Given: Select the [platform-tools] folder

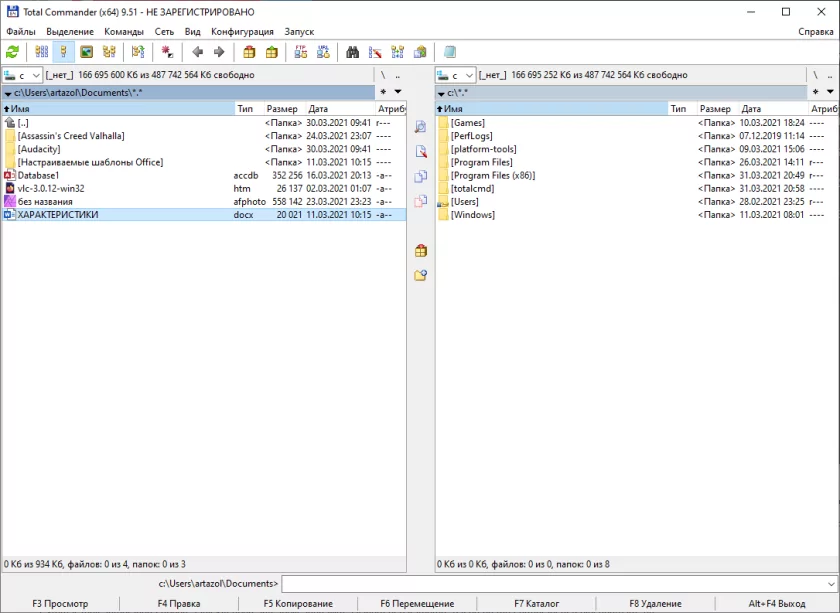Looking at the screenshot, I should (x=637, y=149).
